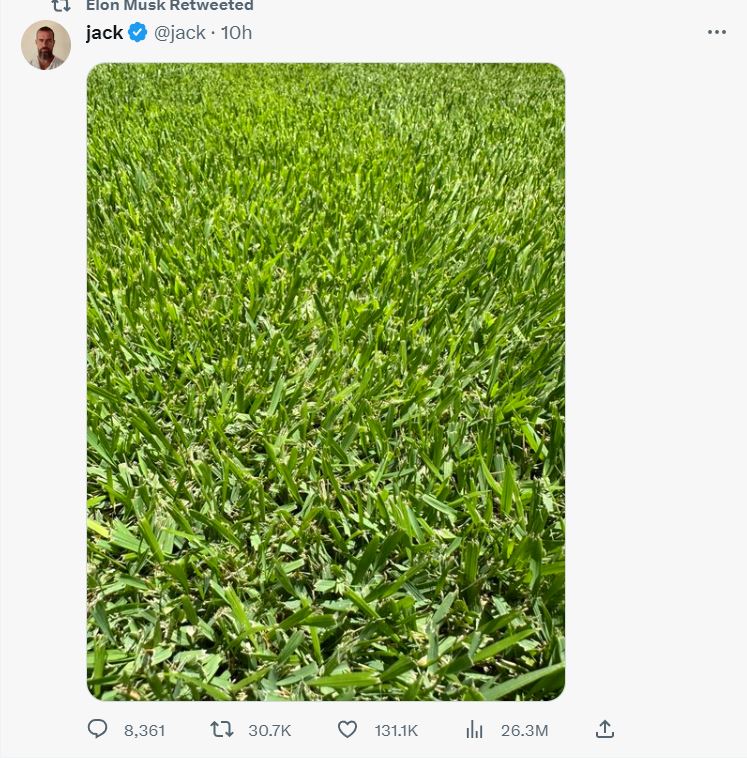Open the grass photo in full view

326,382
